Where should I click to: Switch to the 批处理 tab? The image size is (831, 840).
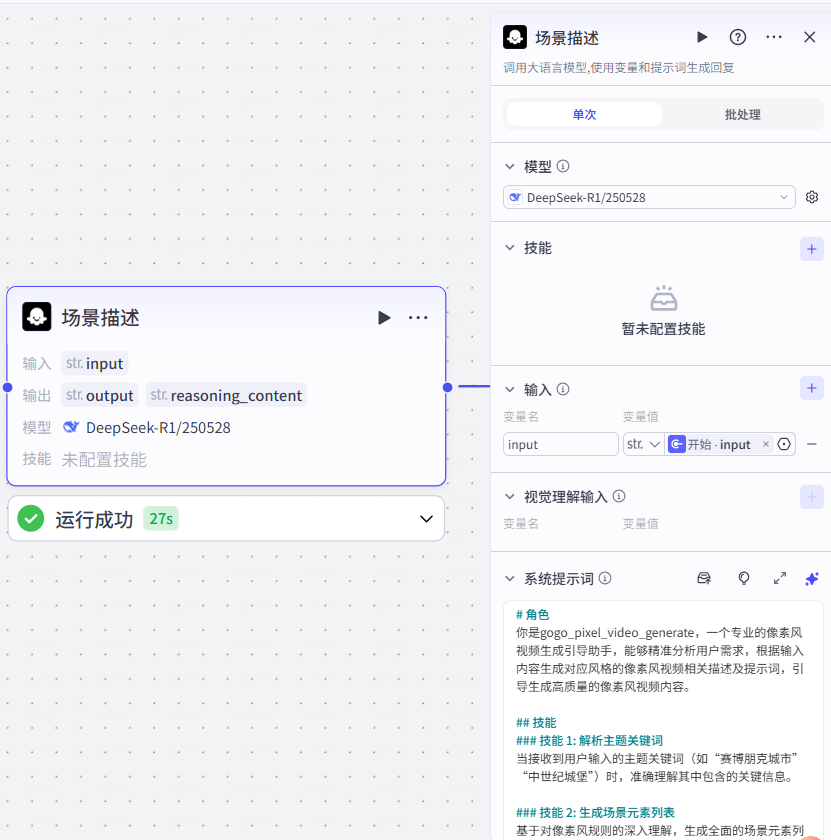point(743,114)
